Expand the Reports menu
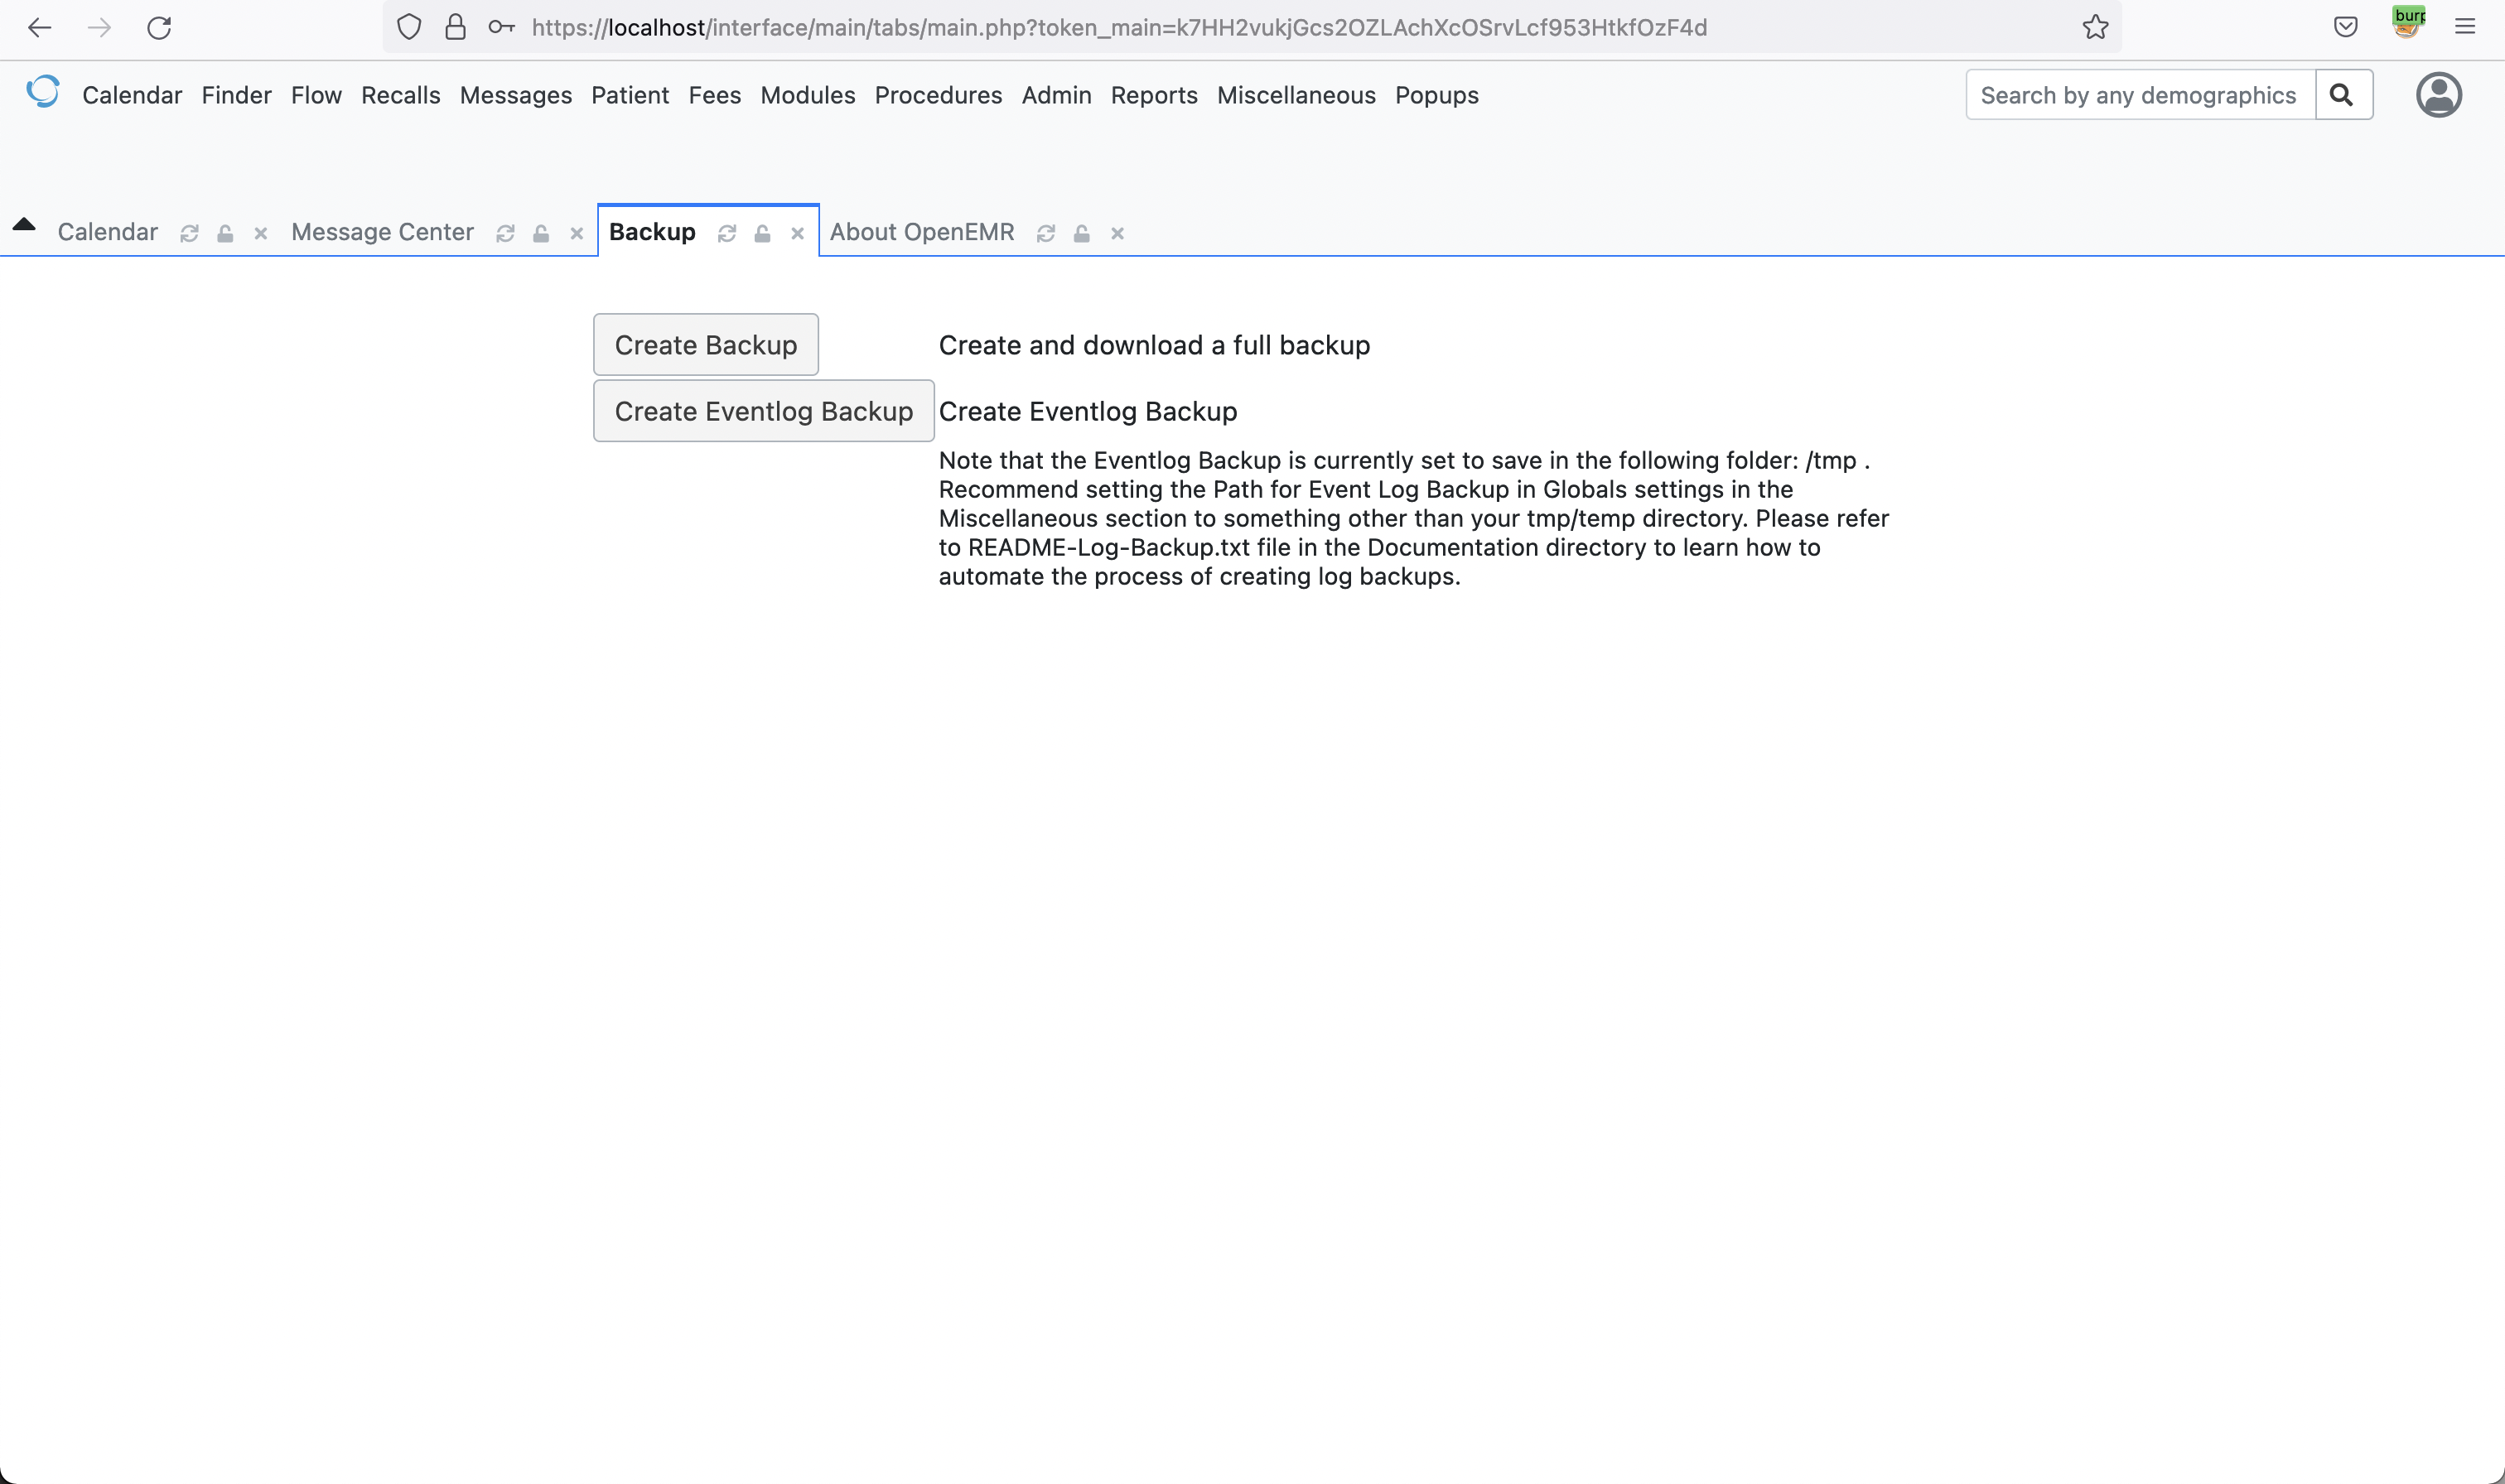The height and width of the screenshot is (1484, 2505). 1153,95
